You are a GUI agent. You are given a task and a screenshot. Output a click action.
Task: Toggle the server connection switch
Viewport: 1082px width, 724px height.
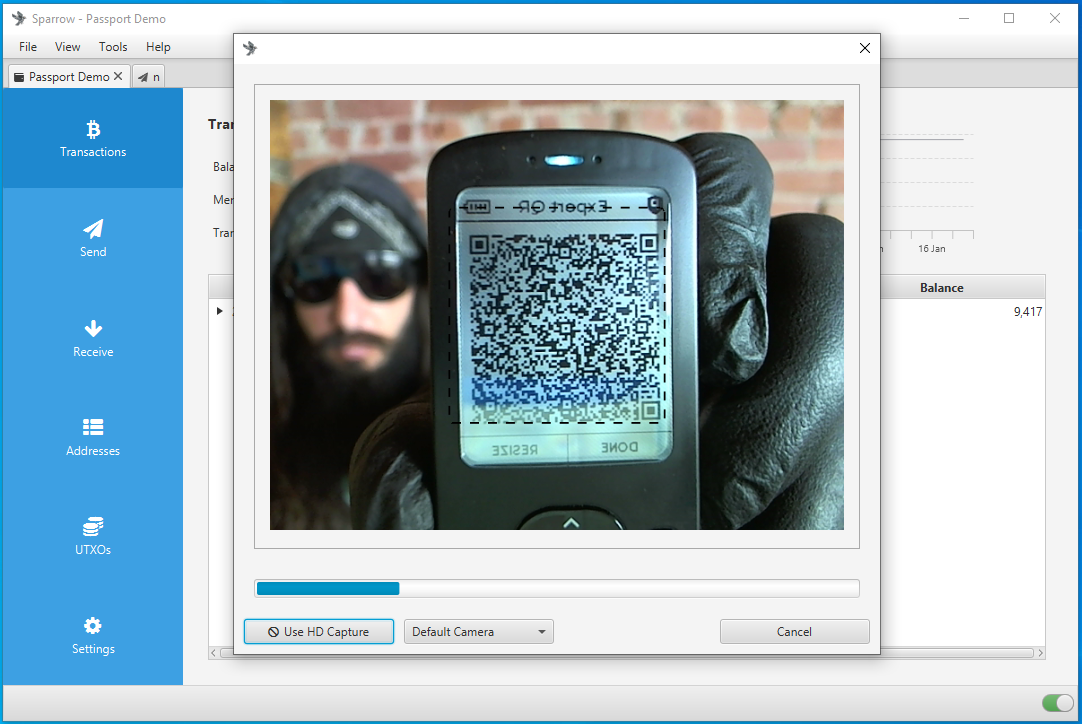pyautogui.click(x=1058, y=703)
